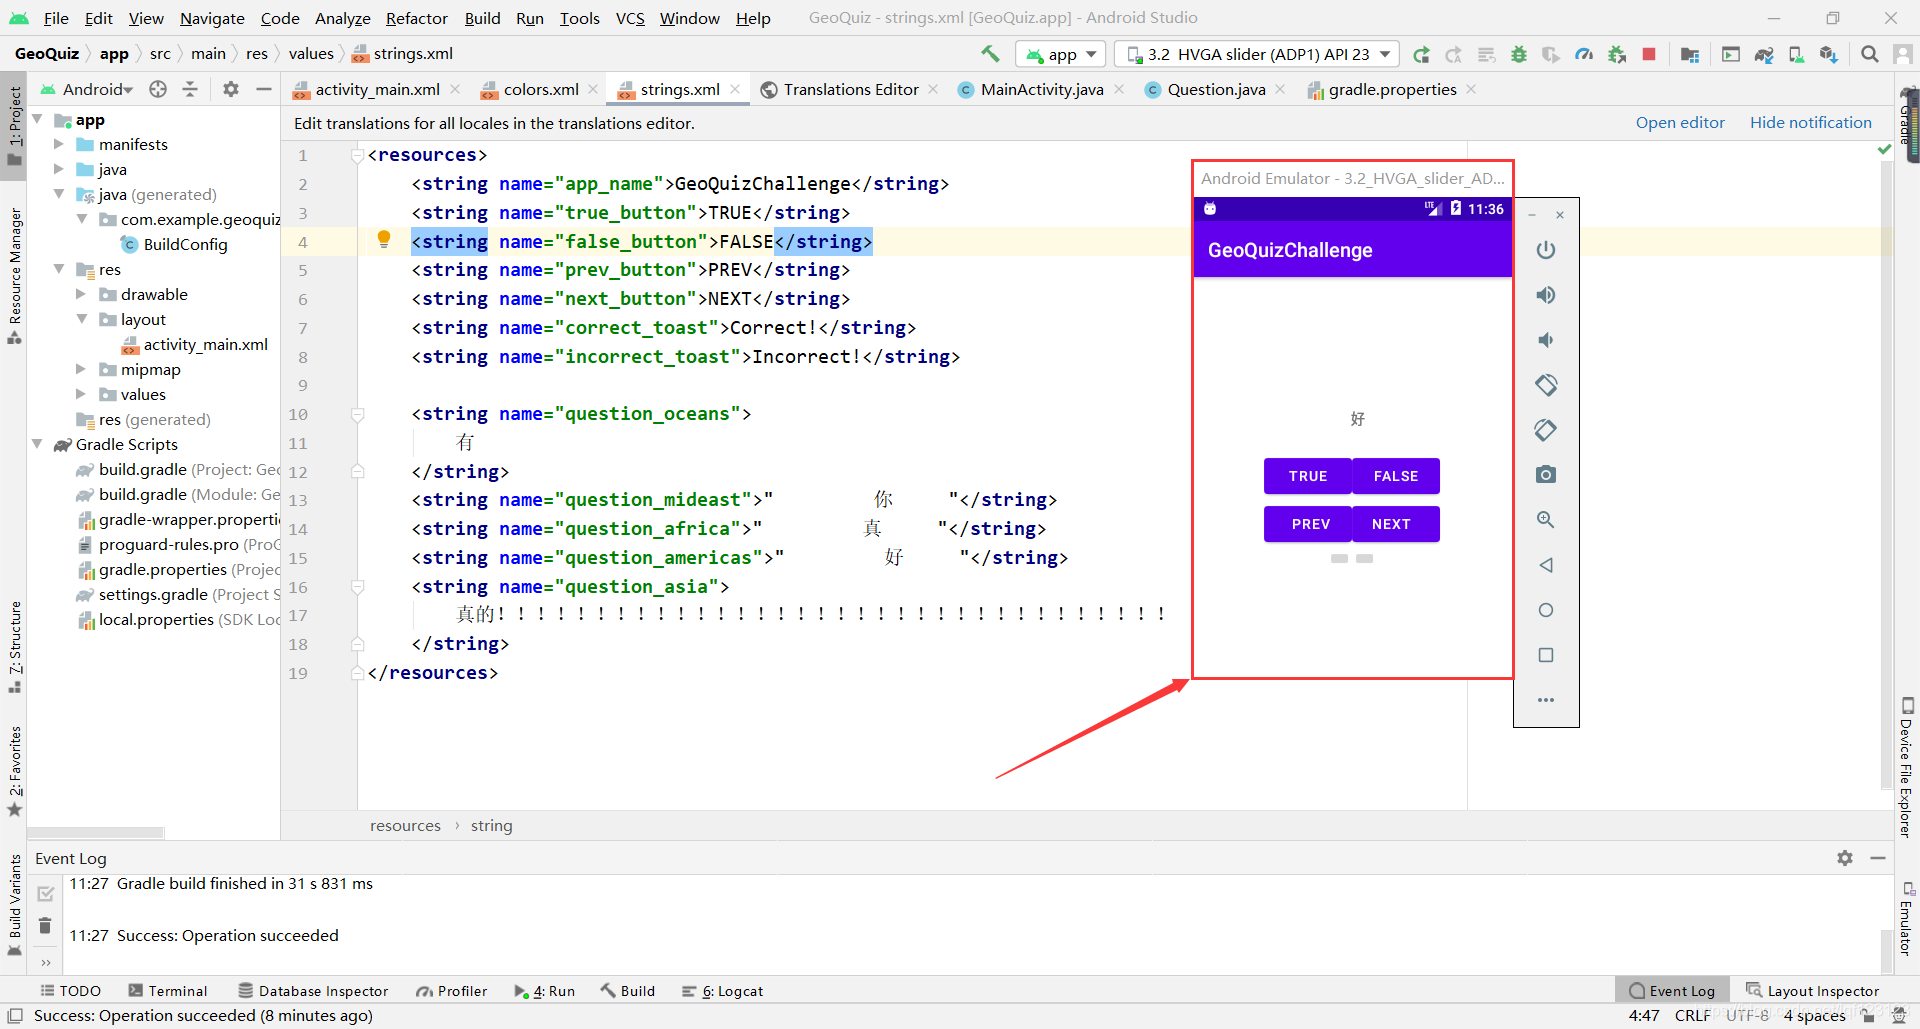Tap the TRUE button in emulator
The image size is (1920, 1029).
tap(1308, 476)
